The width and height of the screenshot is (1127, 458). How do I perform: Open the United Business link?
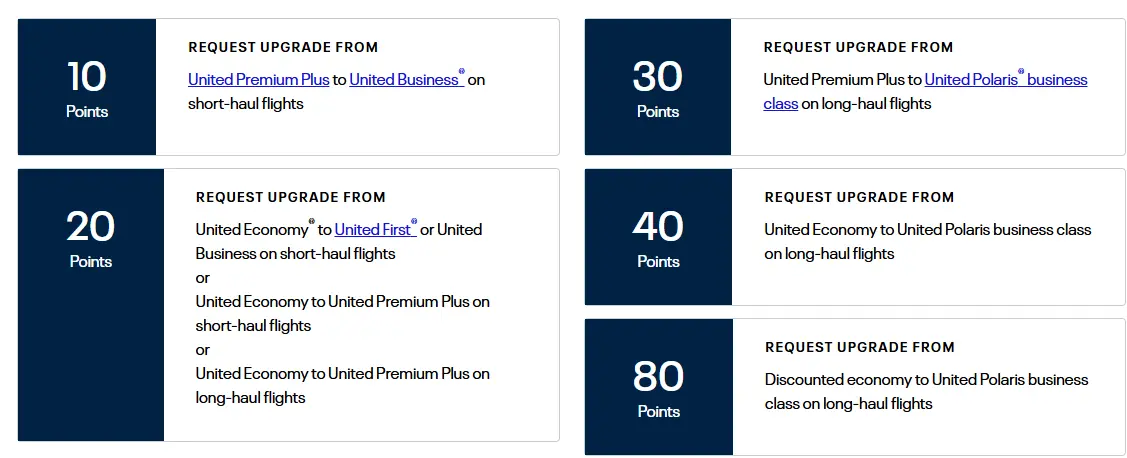coord(404,80)
